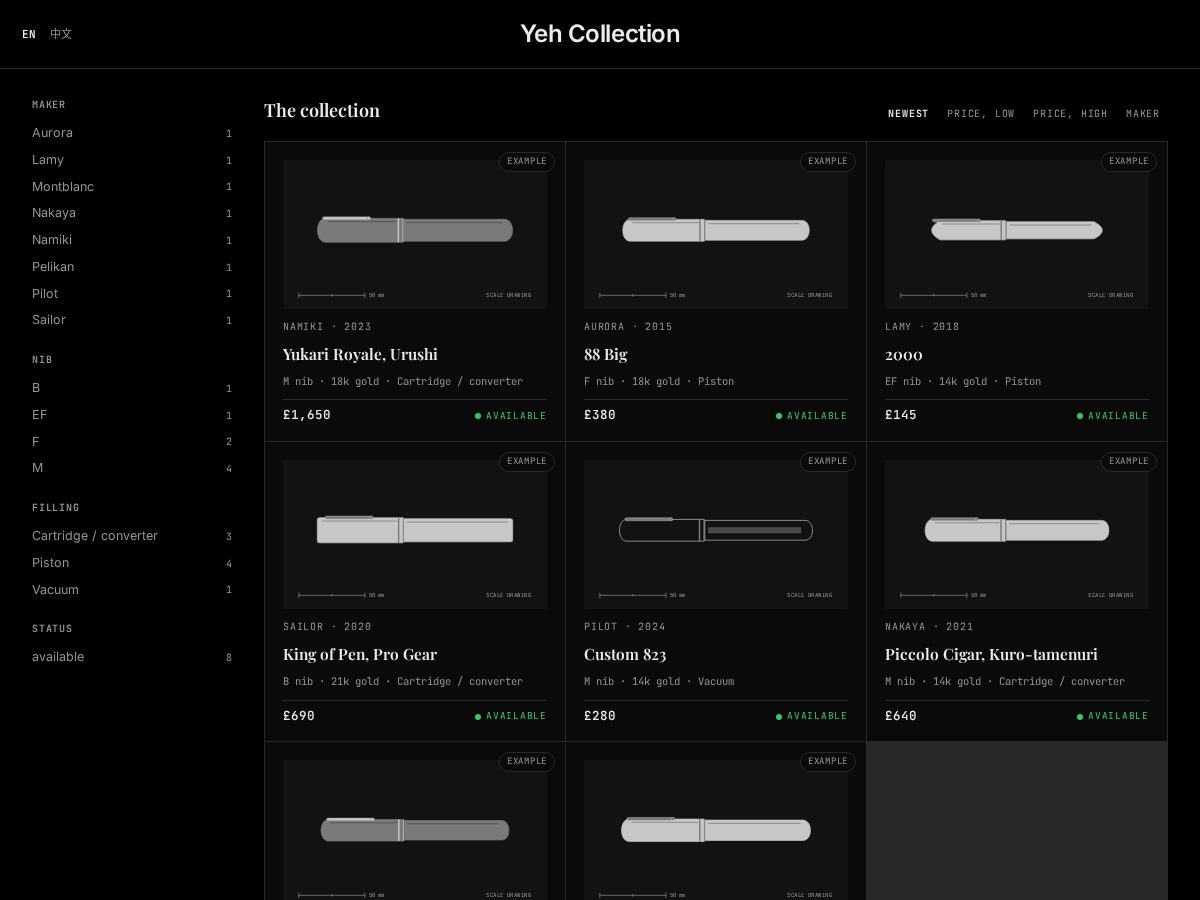Filter by available status
1200x900 pixels.
(132, 657)
